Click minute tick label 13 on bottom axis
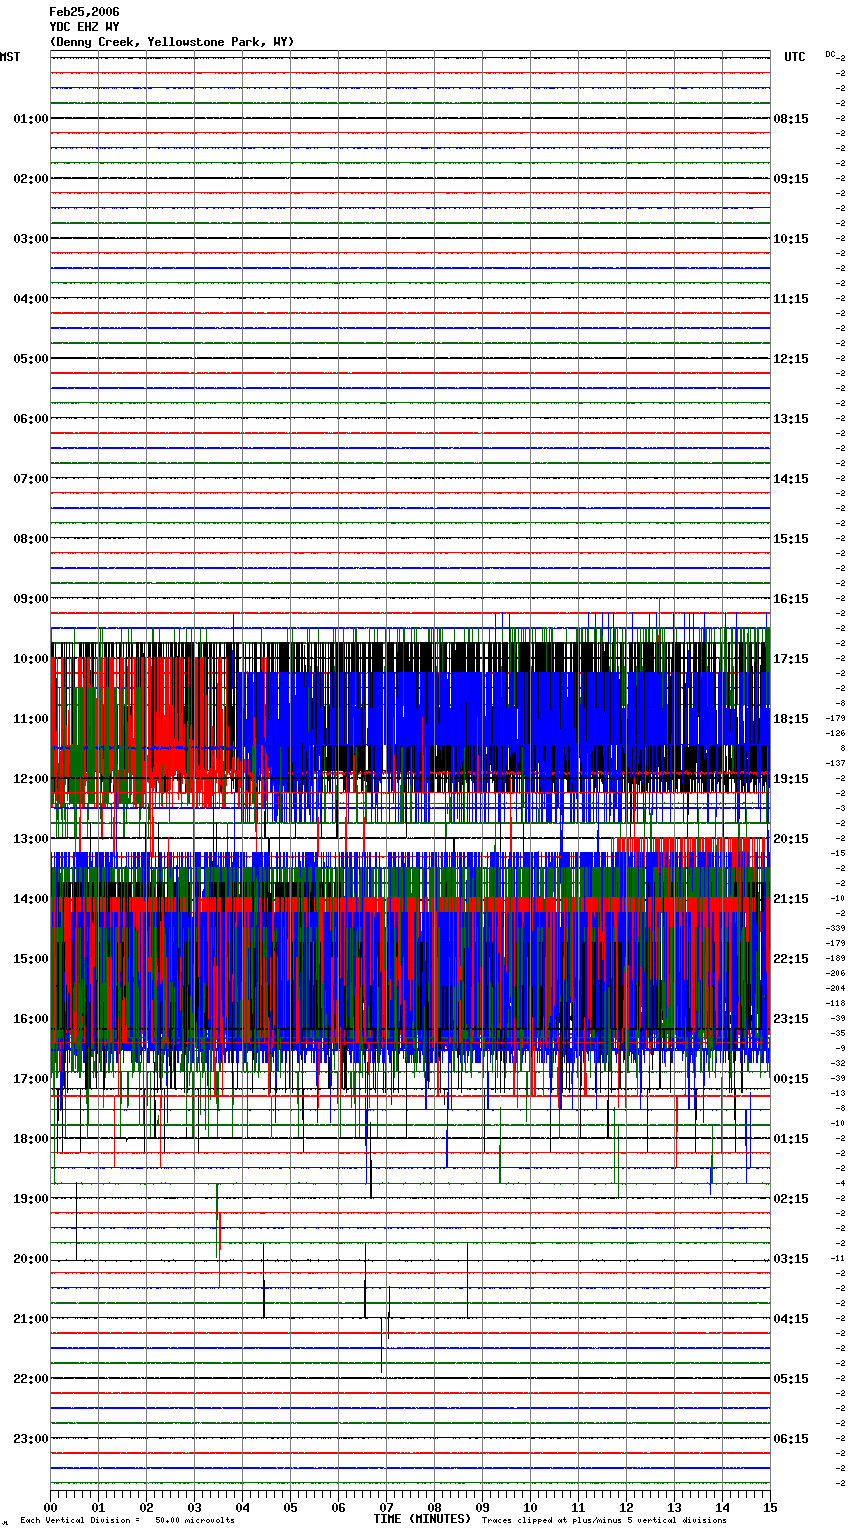 coord(674,1507)
